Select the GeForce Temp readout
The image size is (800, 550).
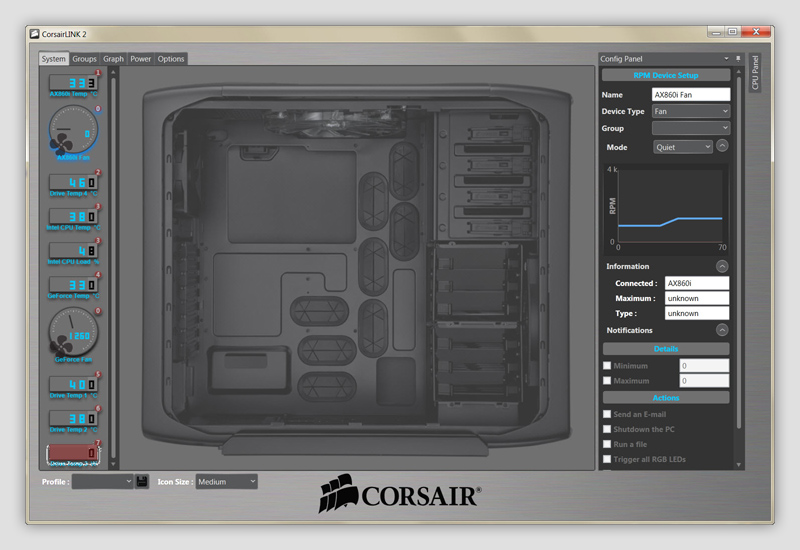73,285
